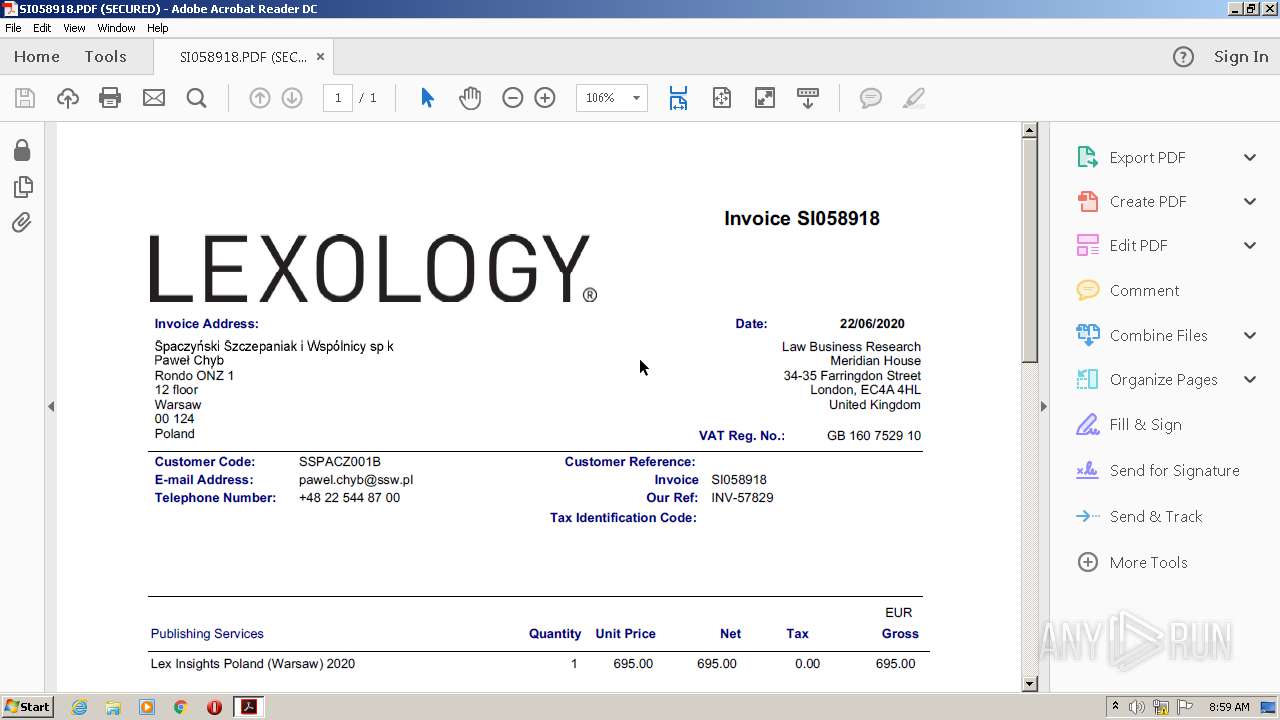Open Fill & Sign tool

[1145, 424]
